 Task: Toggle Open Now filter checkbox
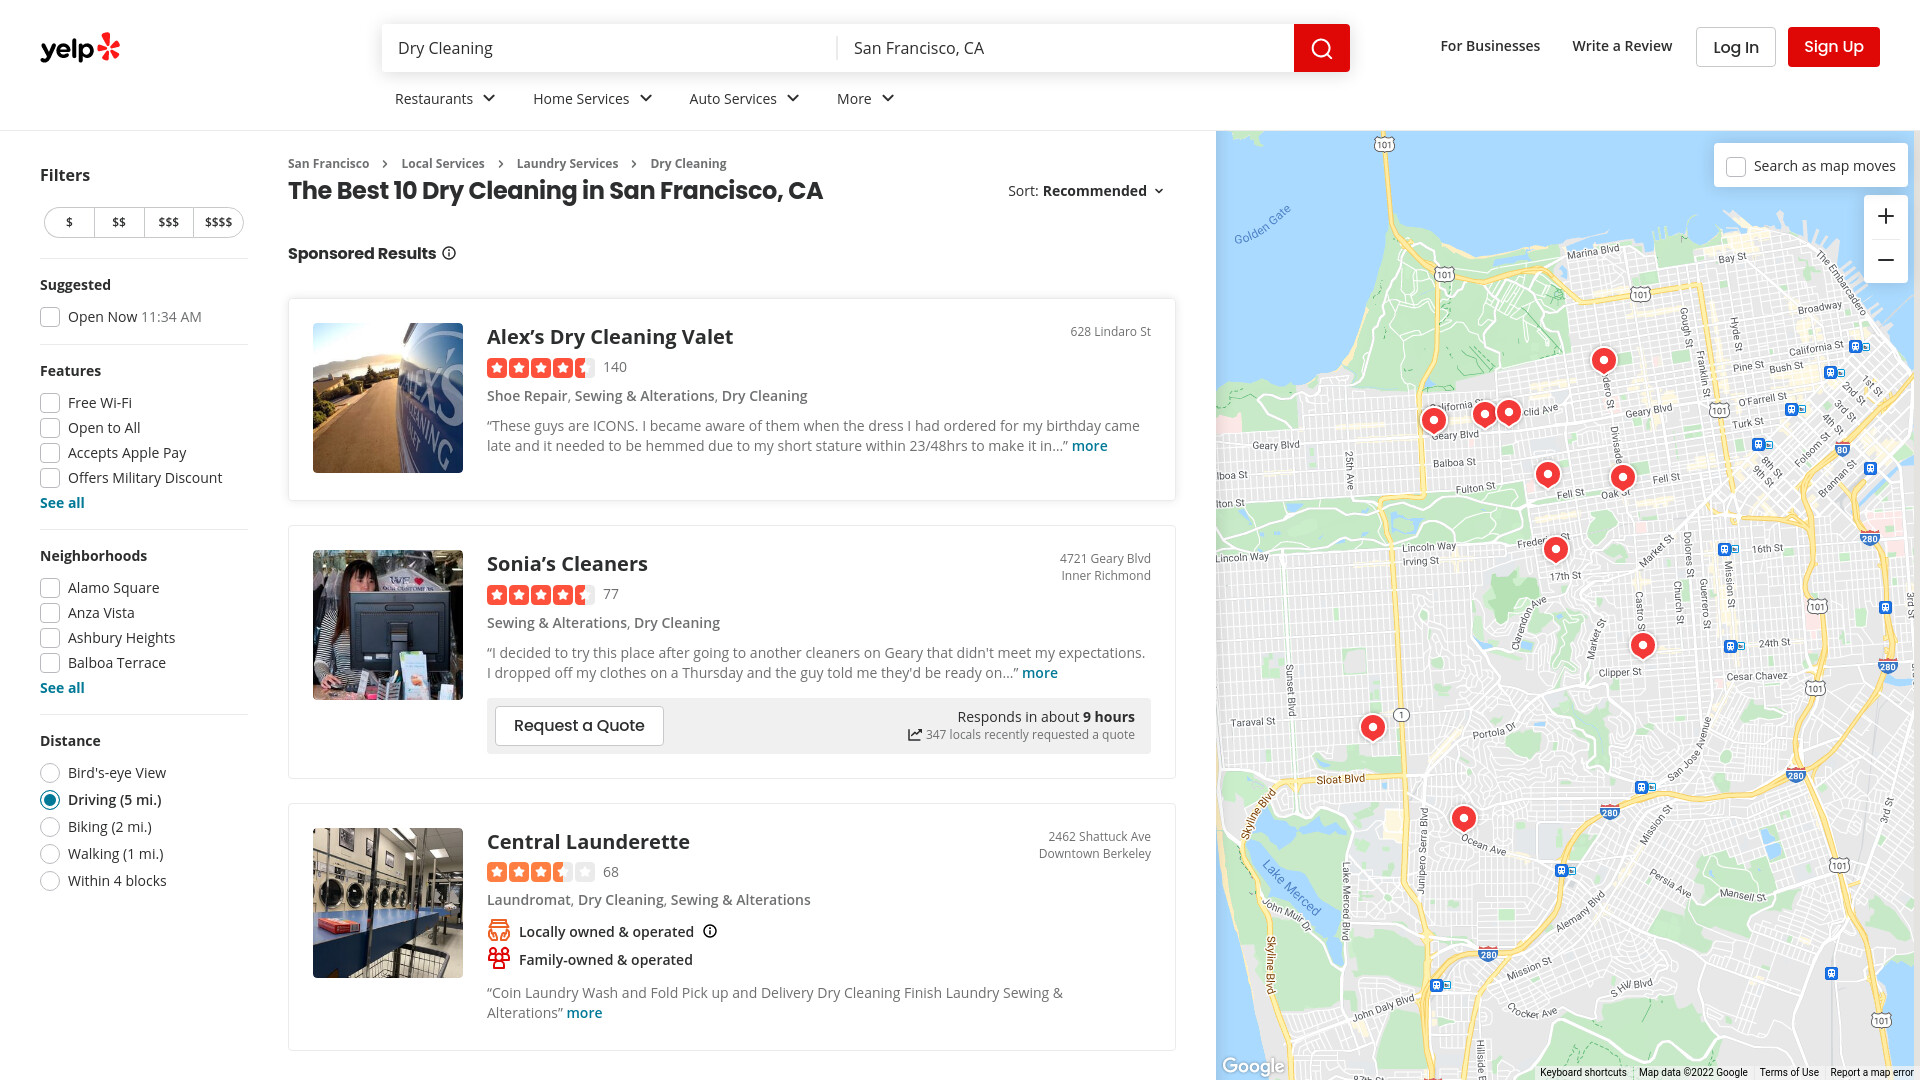(x=50, y=317)
